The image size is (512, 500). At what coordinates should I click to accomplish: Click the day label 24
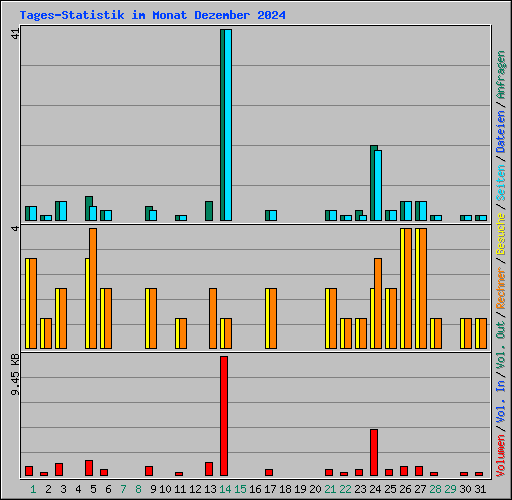[x=375, y=489]
